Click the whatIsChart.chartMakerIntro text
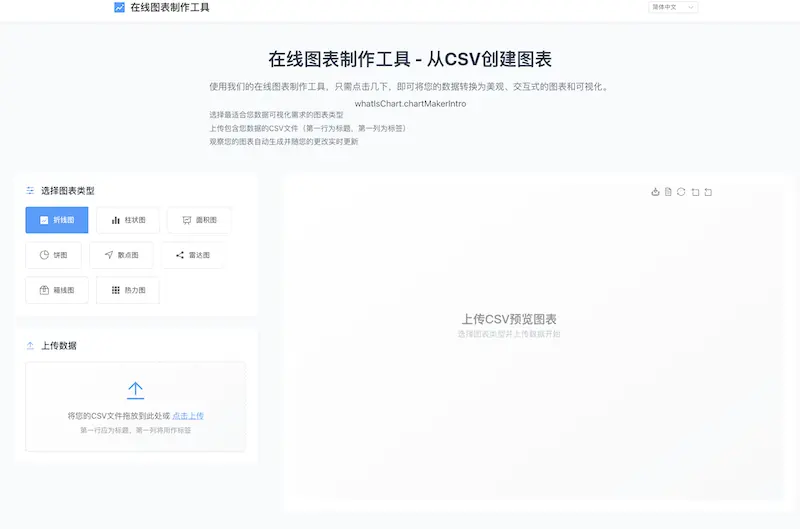The height and width of the screenshot is (529, 800). (x=410, y=104)
